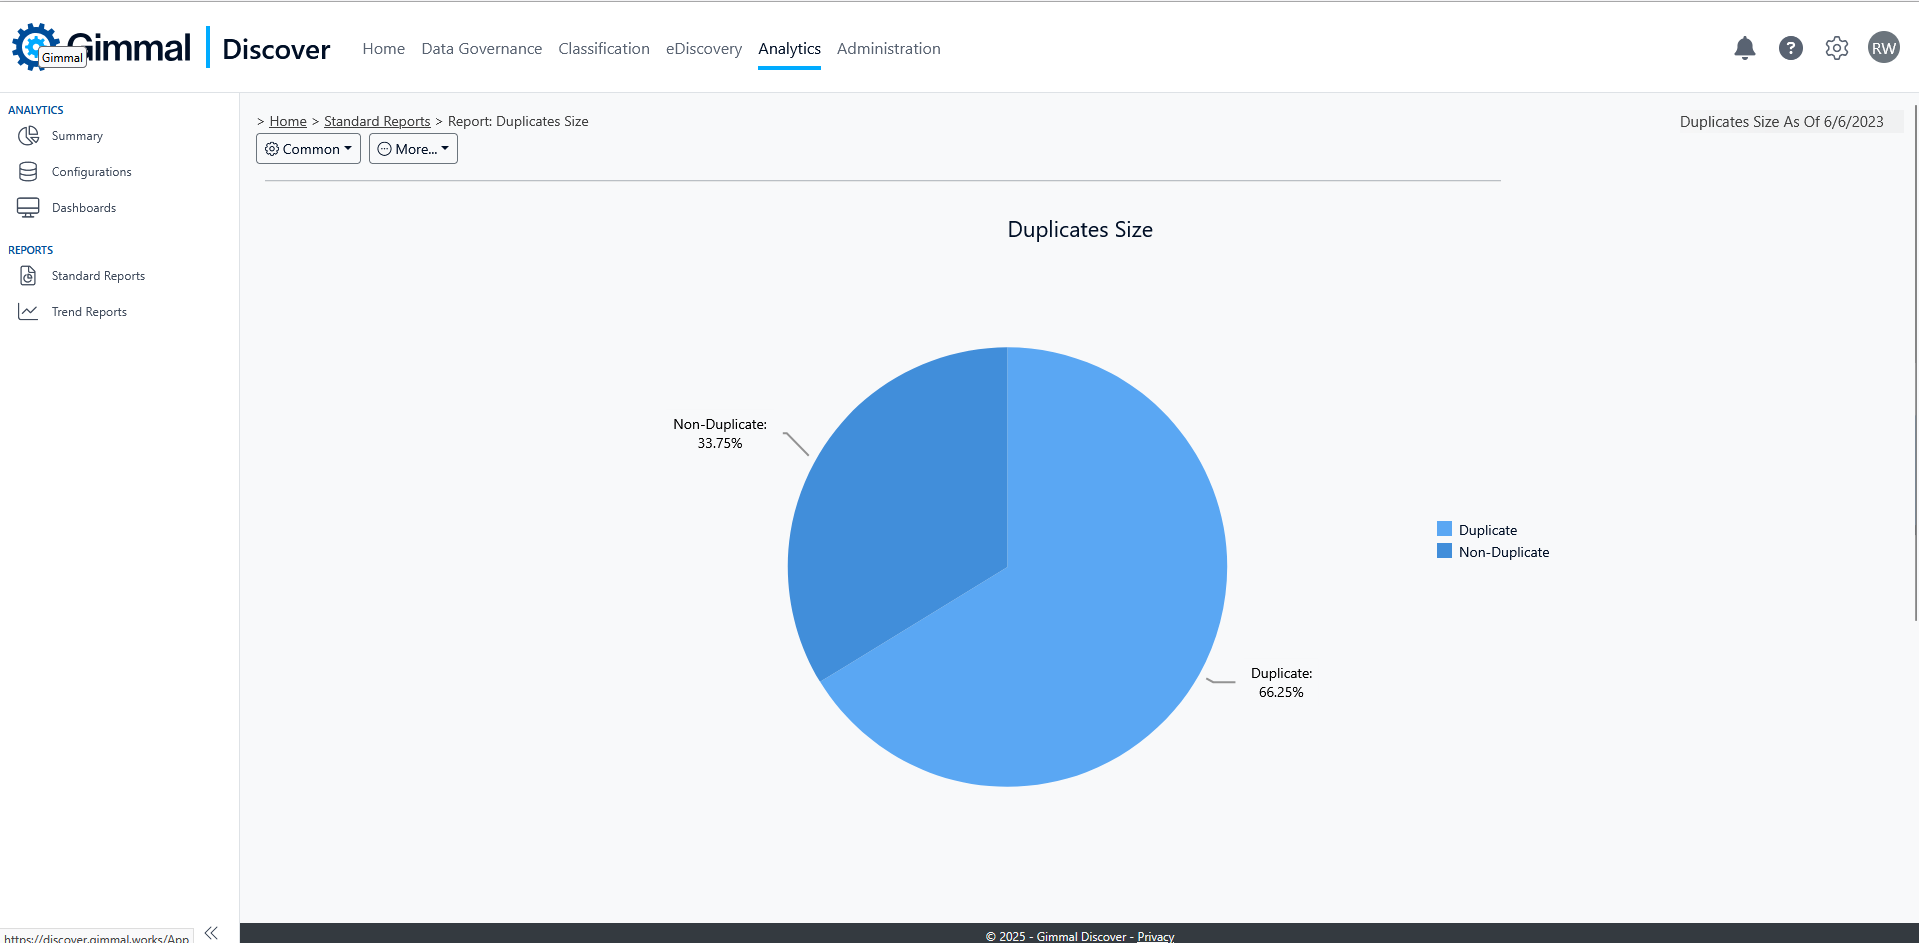Open the settings gear icon
Viewport: 1919px width, 943px height.
click(x=1836, y=48)
